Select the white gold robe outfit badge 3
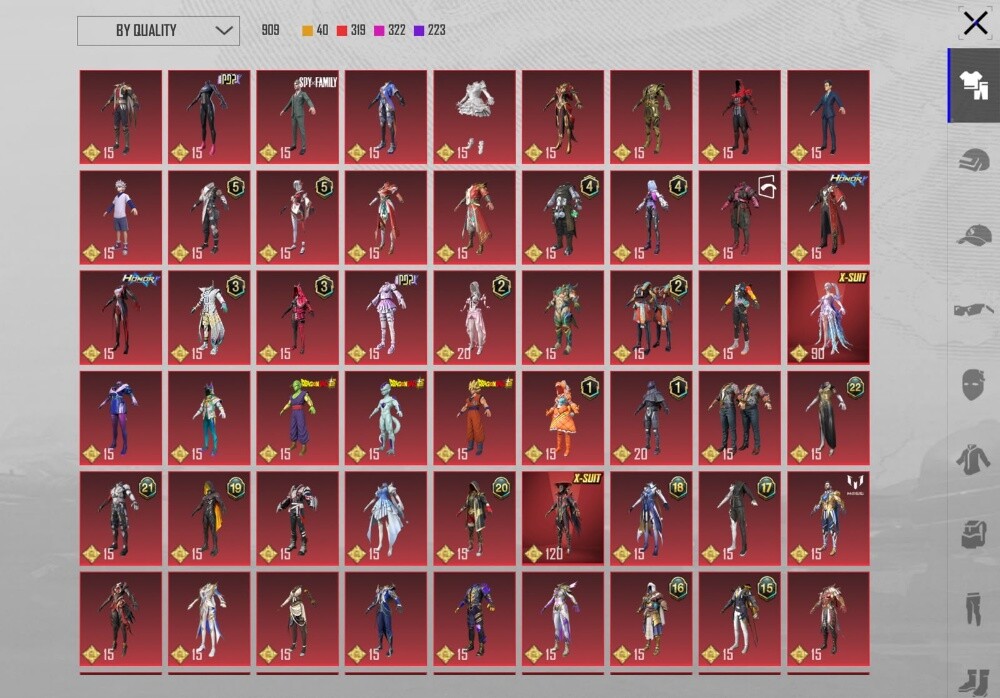 [x=209, y=318]
